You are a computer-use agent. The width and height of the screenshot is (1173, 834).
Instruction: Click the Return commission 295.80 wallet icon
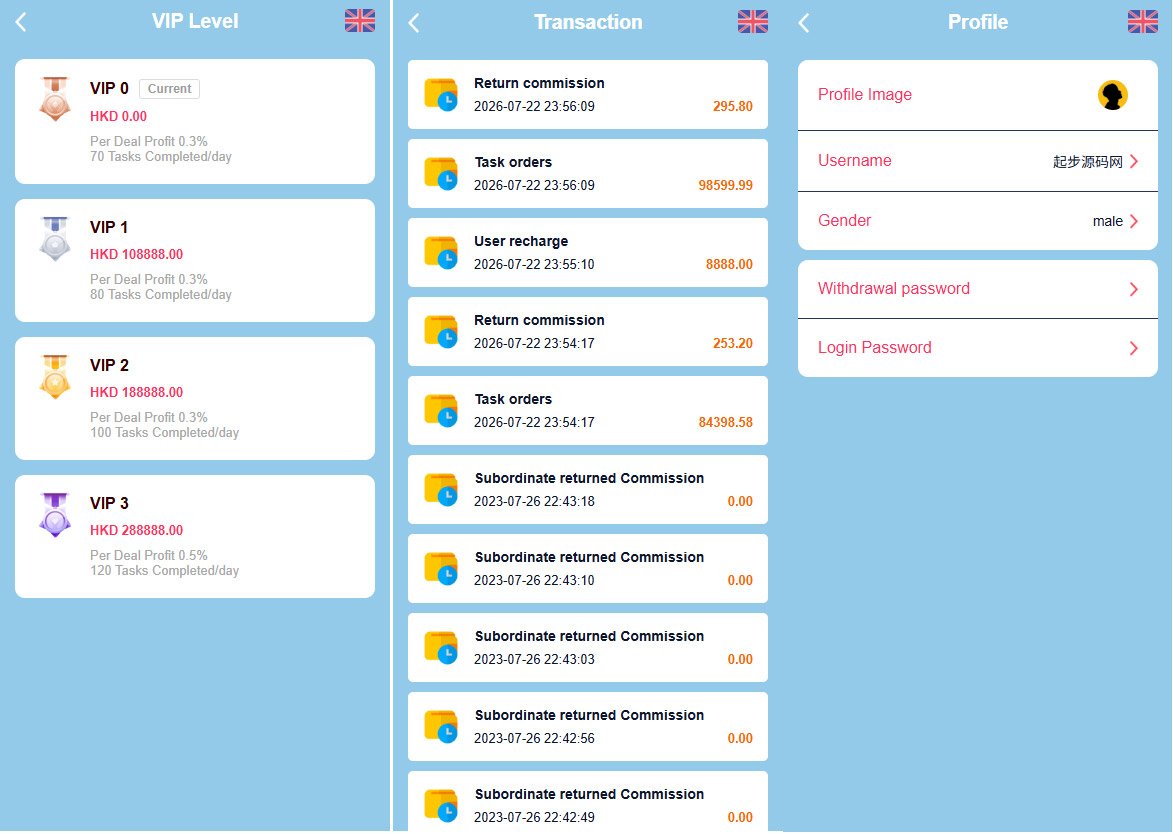[441, 95]
